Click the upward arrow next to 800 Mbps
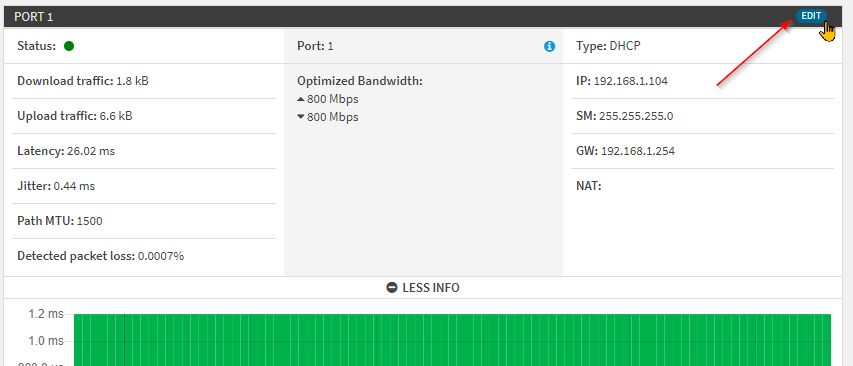 (301, 100)
